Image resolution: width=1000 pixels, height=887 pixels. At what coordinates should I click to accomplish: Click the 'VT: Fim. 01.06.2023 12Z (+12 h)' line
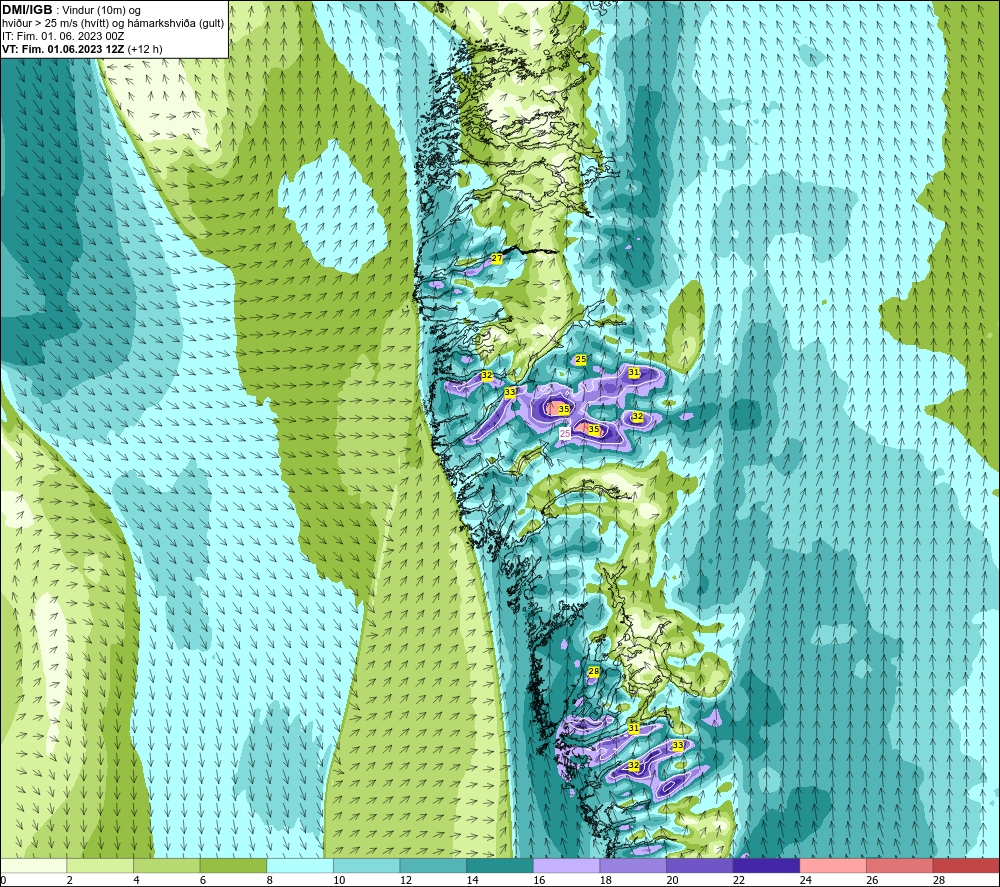click(x=82, y=49)
